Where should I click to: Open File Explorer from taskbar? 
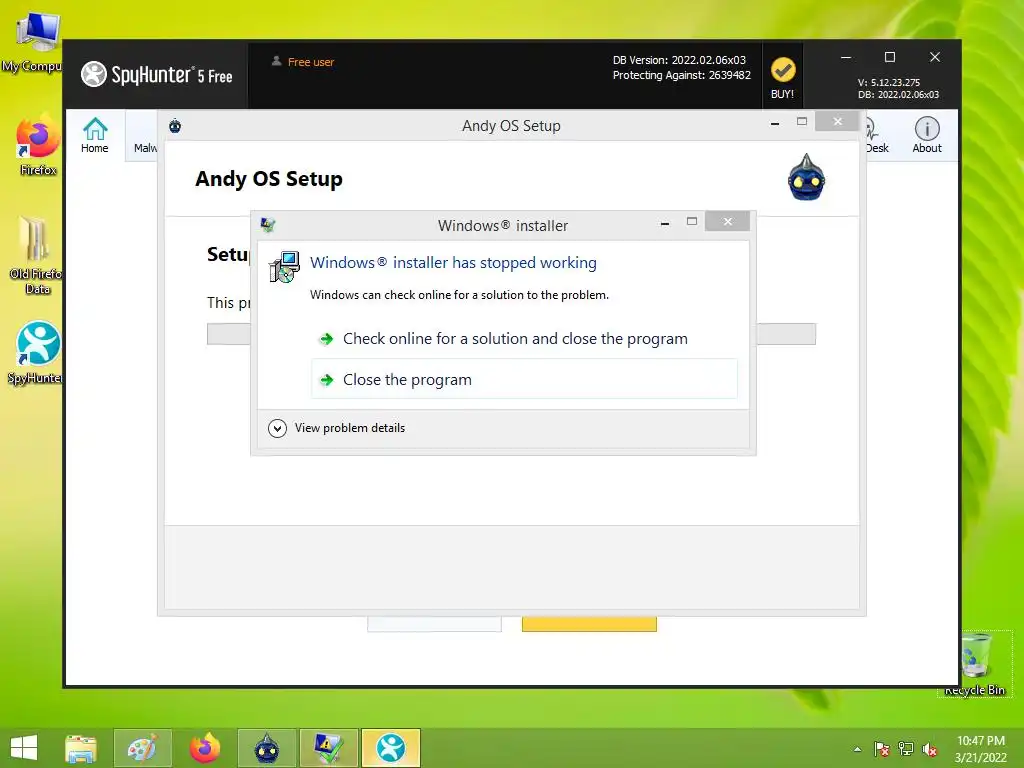click(x=81, y=748)
